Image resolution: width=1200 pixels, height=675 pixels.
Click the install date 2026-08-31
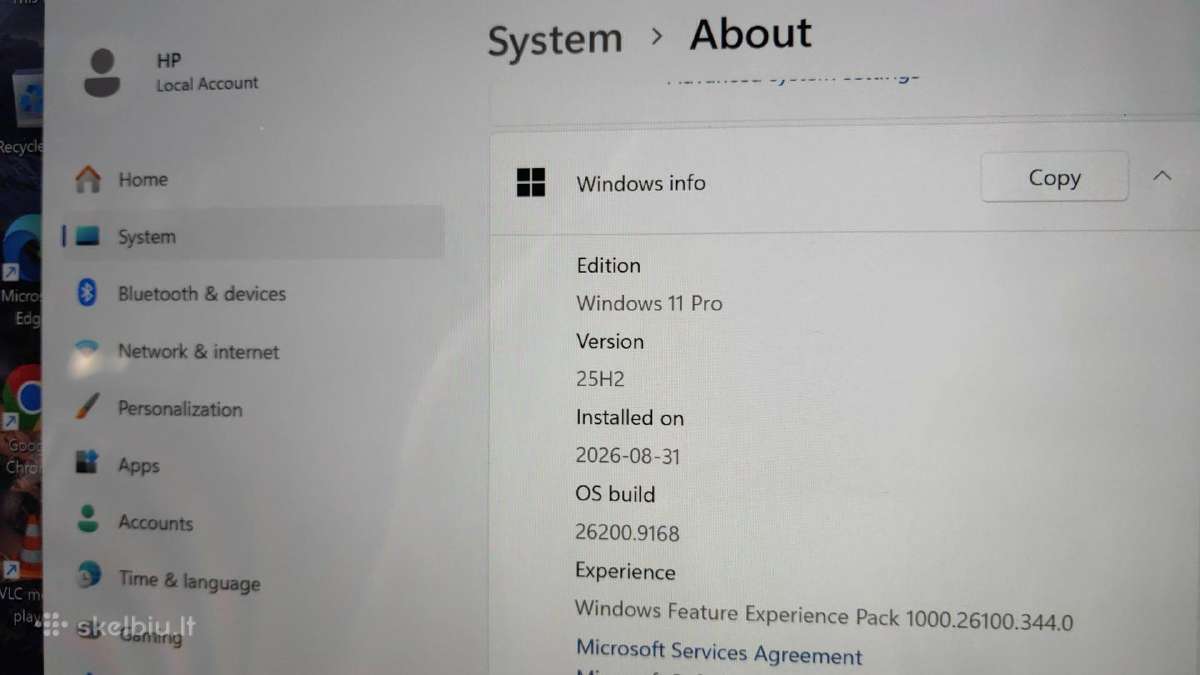point(628,456)
